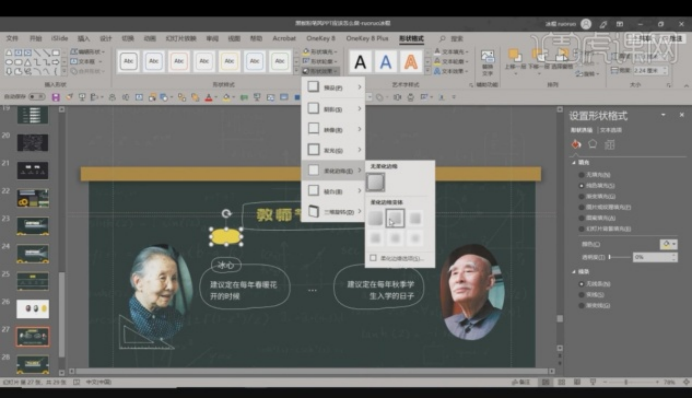692x398 pixels.
Task: Collapse the 线条 section in the pane
Action: coord(574,272)
